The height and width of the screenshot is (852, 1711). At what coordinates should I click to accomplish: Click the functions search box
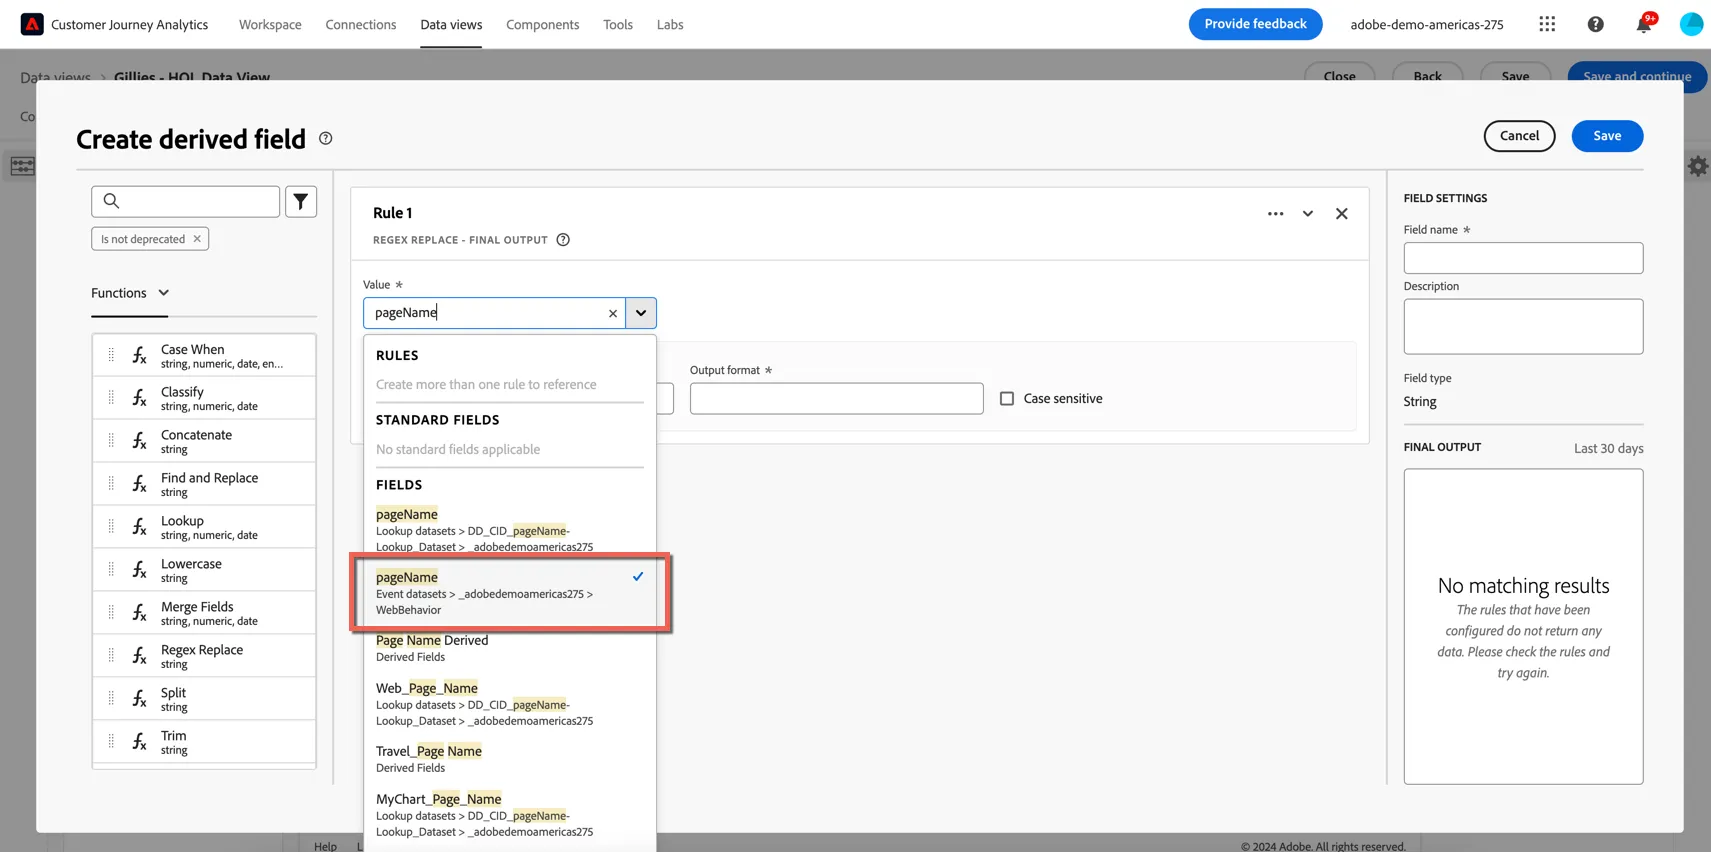coord(185,201)
